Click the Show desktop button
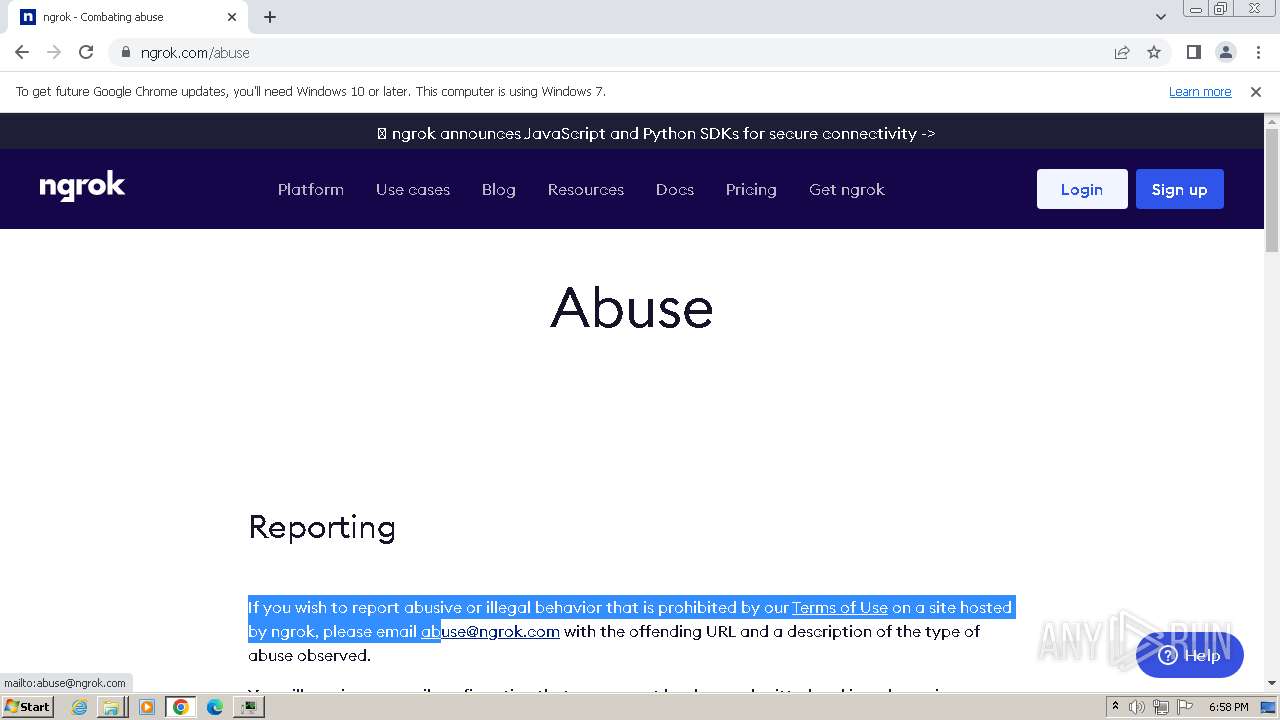 pyautogui.click(x=1269, y=707)
